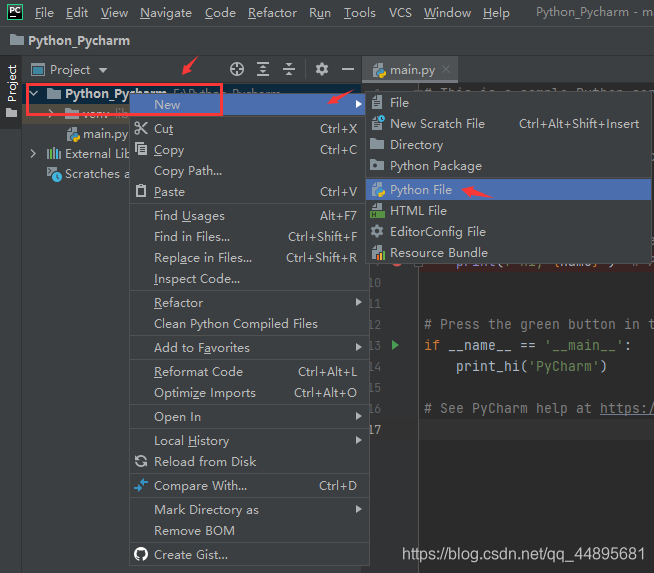The height and width of the screenshot is (573, 654).
Task: Click the External Libraries bars icon
Action: pos(53,154)
